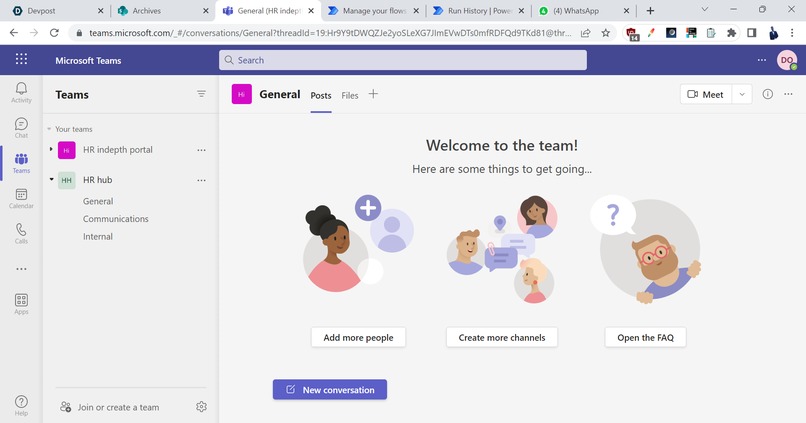The image size is (806, 423).
Task: Open Help at the bottom of the rail
Action: [x=21, y=406]
